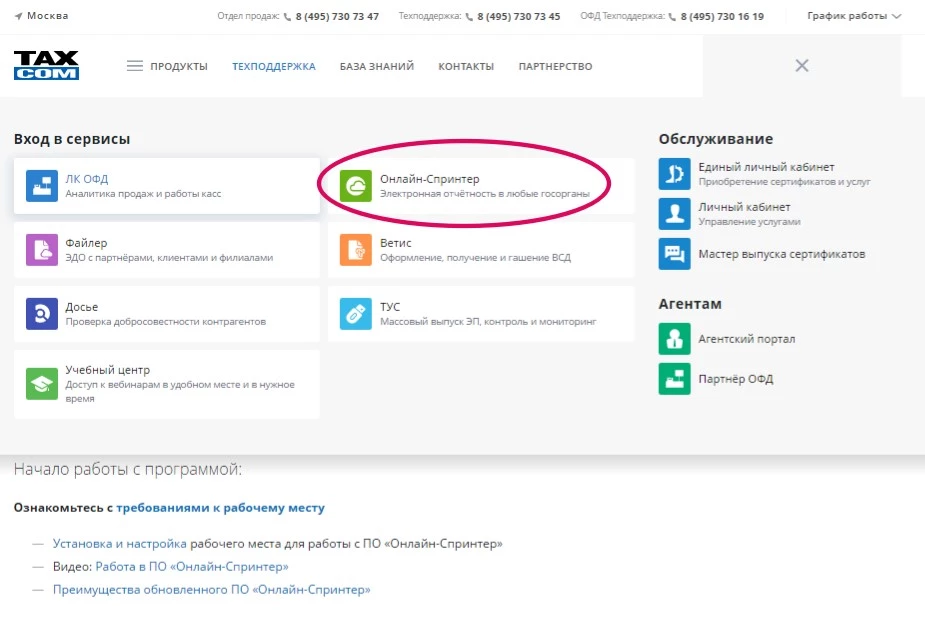The image size is (925, 620).
Task: Click the orange Ветис icon
Action: [x=356, y=250]
